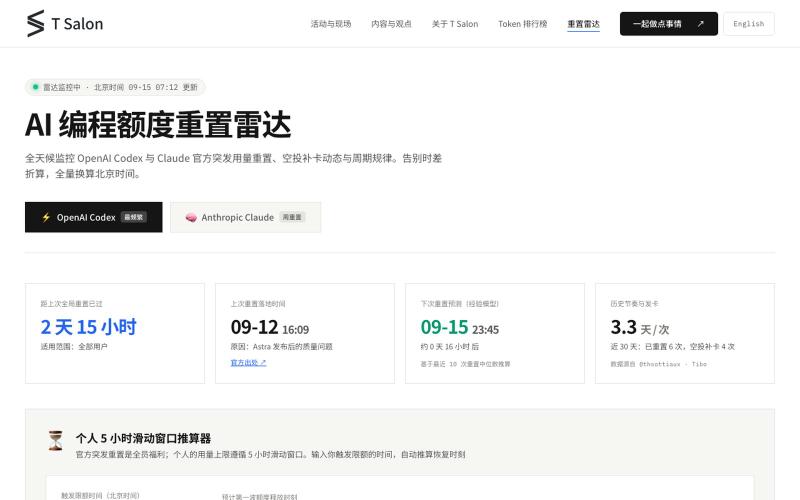The height and width of the screenshot is (500, 800).
Task: Click the '约 0 天 16 小时 后' text
Action: tap(449, 346)
